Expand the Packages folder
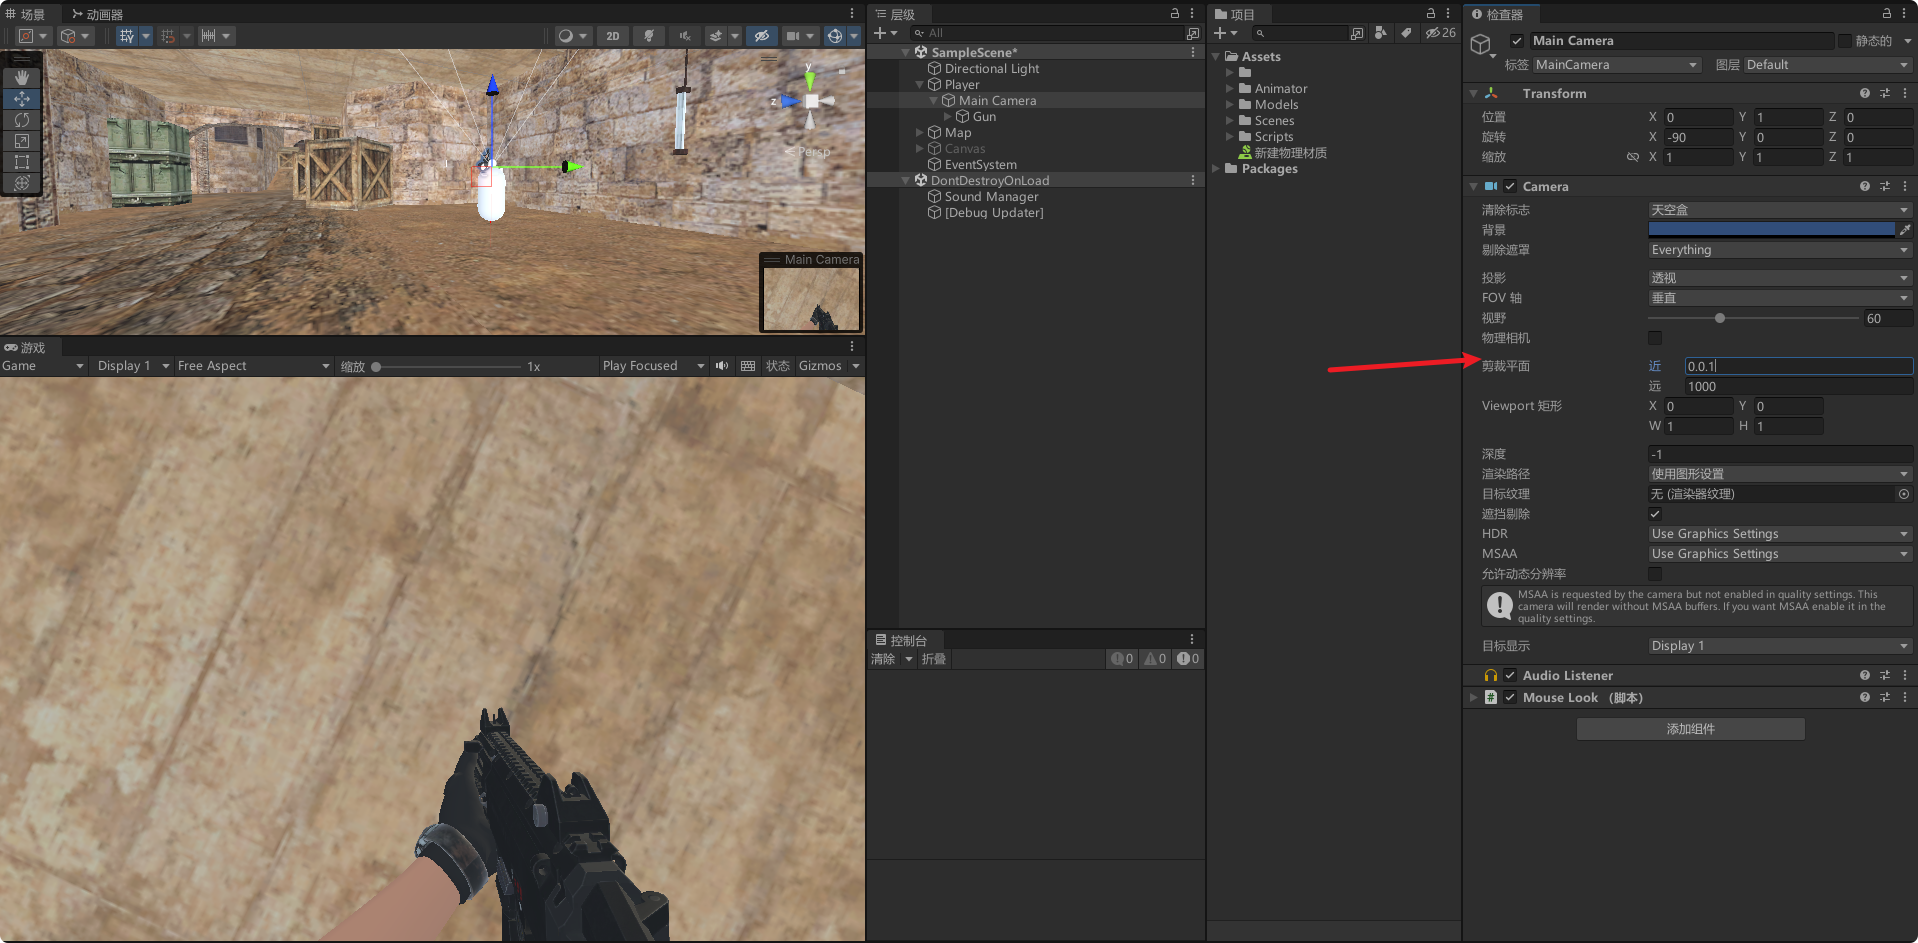 coord(1216,169)
